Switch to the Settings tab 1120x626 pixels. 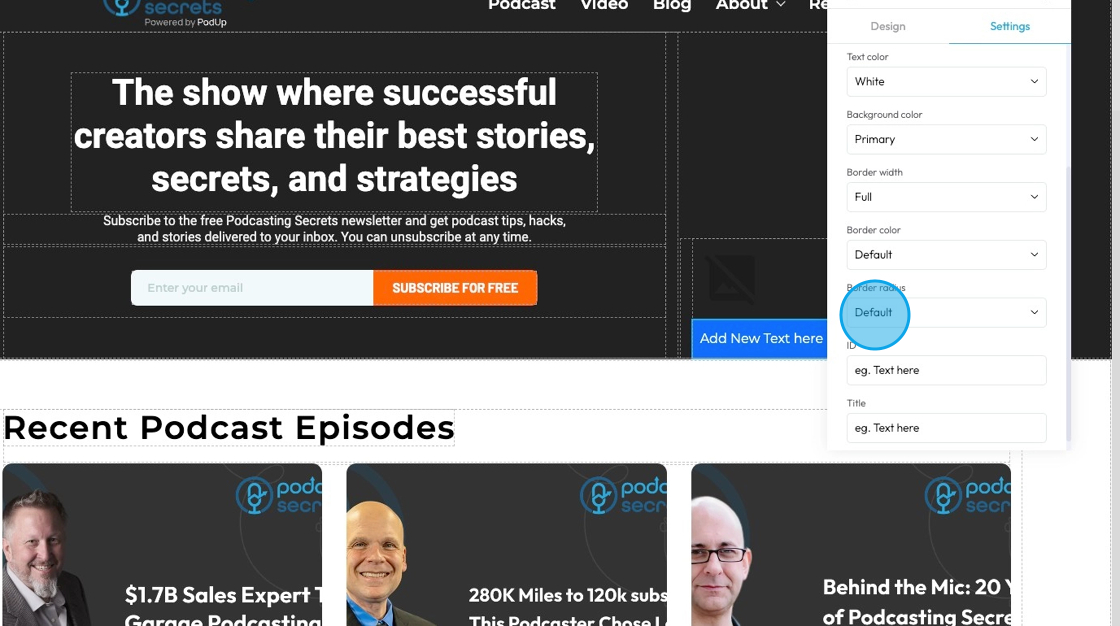(1009, 26)
